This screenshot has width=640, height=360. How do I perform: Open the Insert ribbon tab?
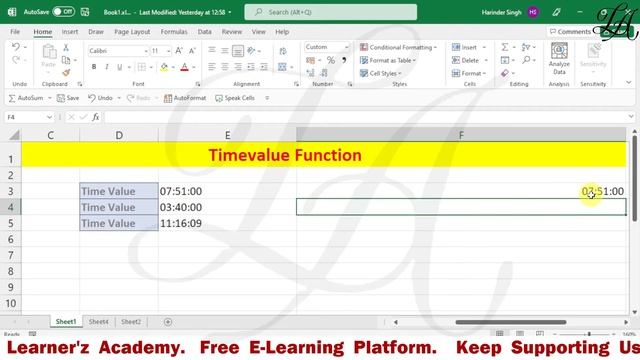pos(70,31)
